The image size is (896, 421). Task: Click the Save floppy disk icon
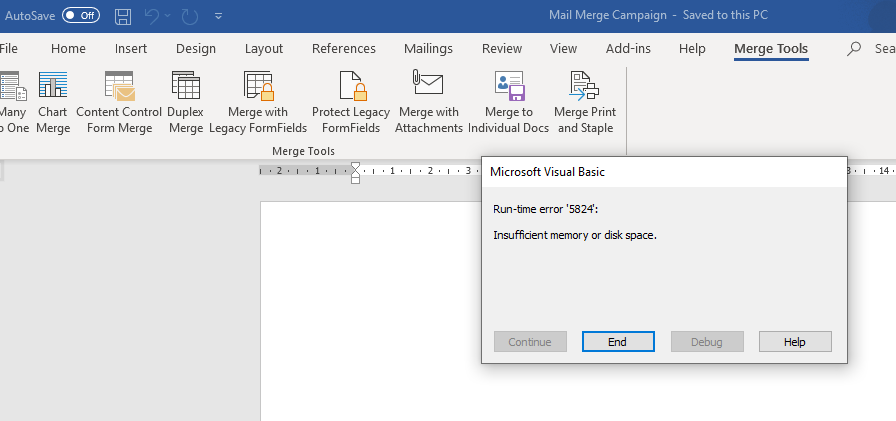tap(123, 16)
